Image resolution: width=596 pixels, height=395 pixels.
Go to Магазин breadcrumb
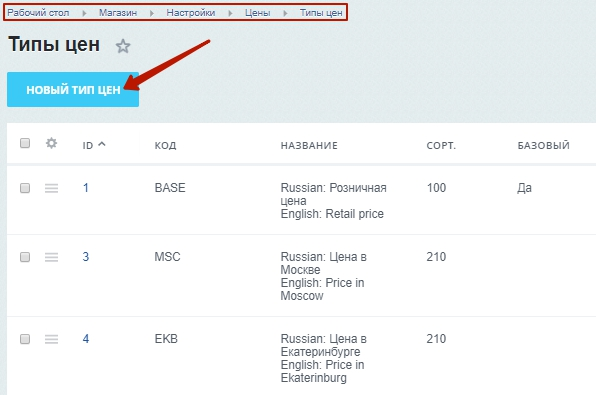(118, 13)
